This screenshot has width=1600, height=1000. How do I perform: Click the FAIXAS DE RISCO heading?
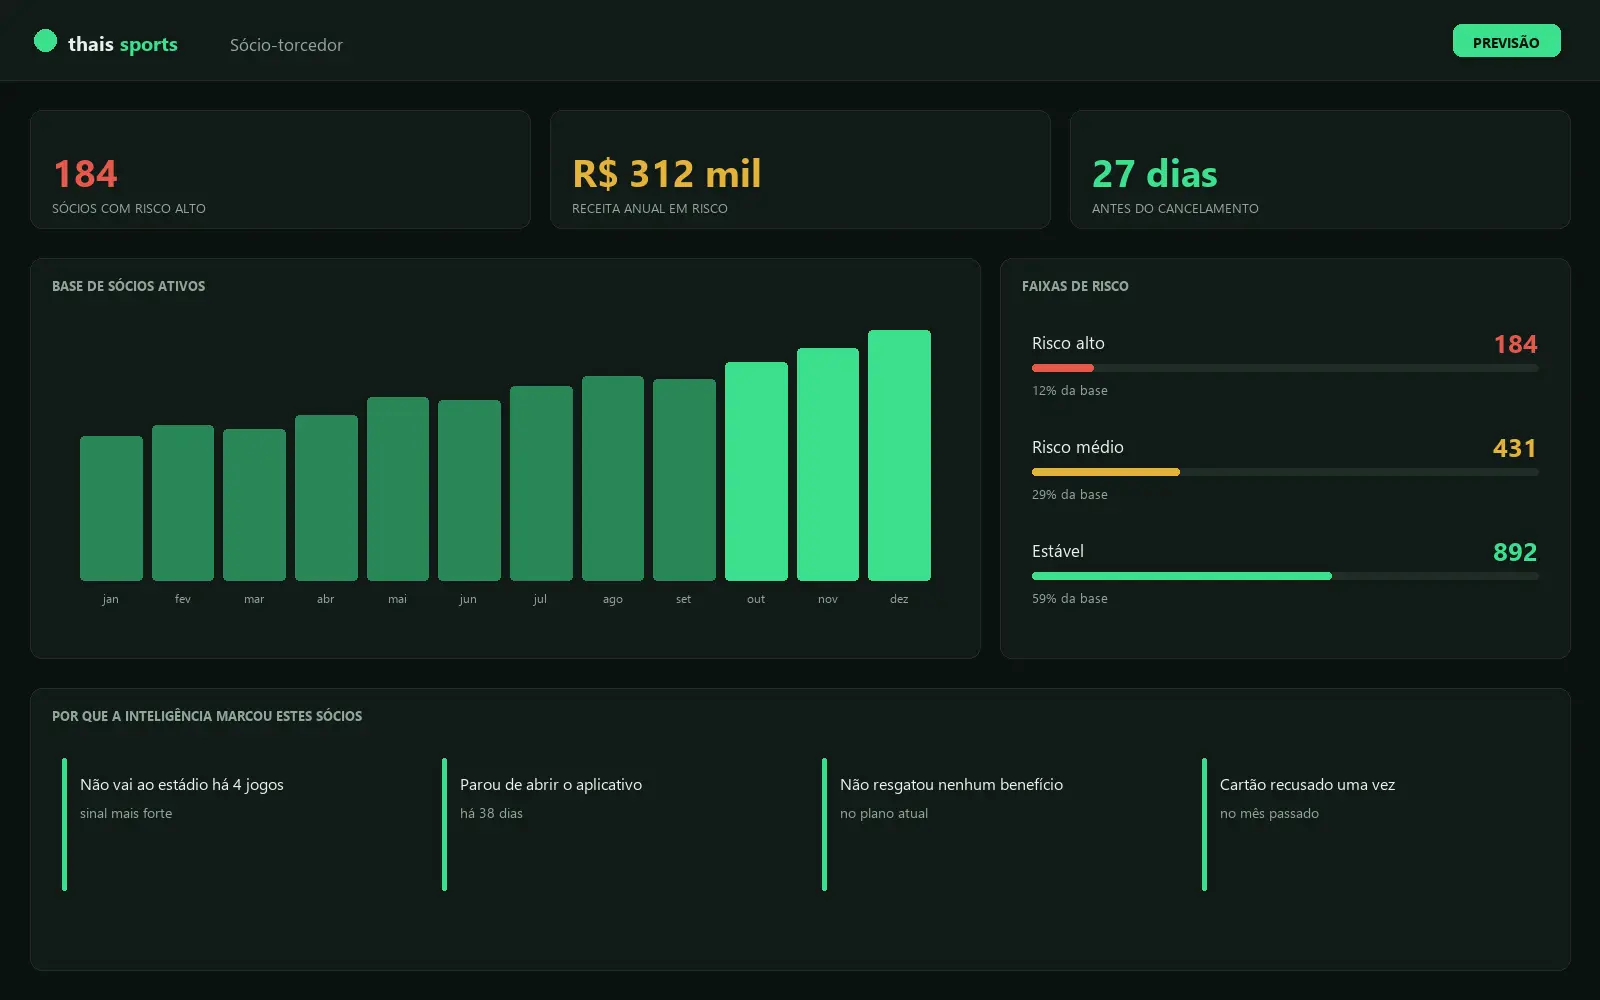1075,286
